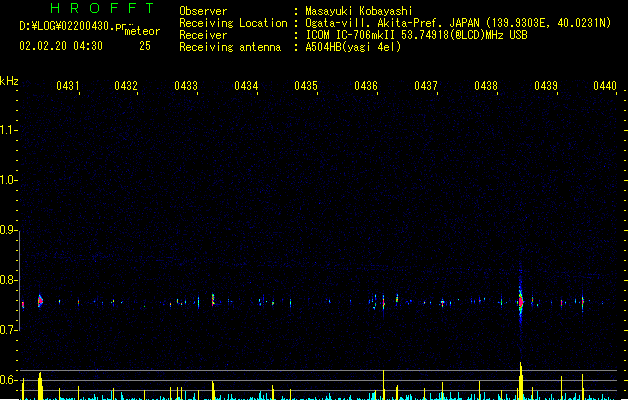Click the 0438 time marker
Viewport: 629px width, 400px height.
point(486,86)
